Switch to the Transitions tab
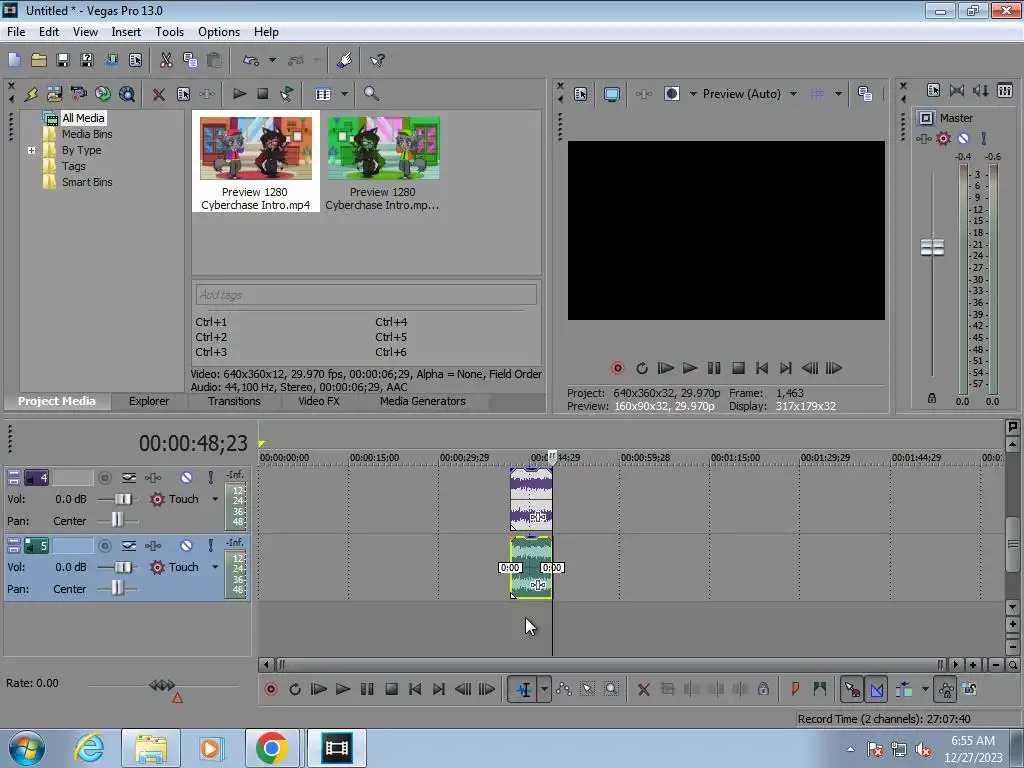 [x=234, y=401]
